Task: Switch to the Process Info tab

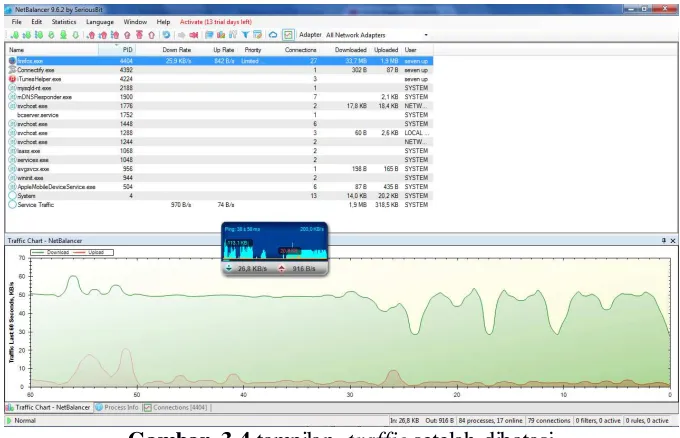Action: coord(117,408)
